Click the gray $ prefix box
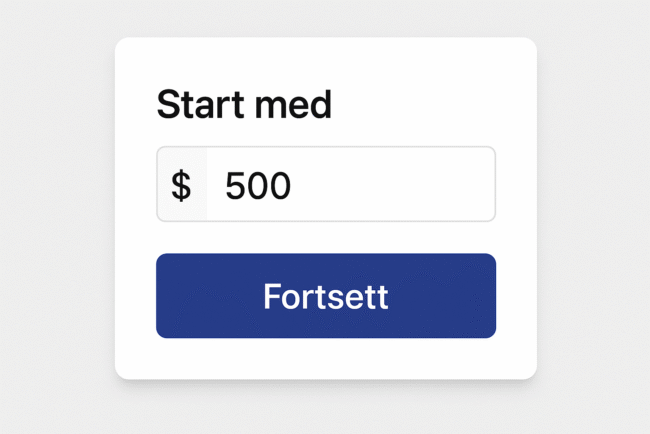650x434 pixels. [x=182, y=185]
